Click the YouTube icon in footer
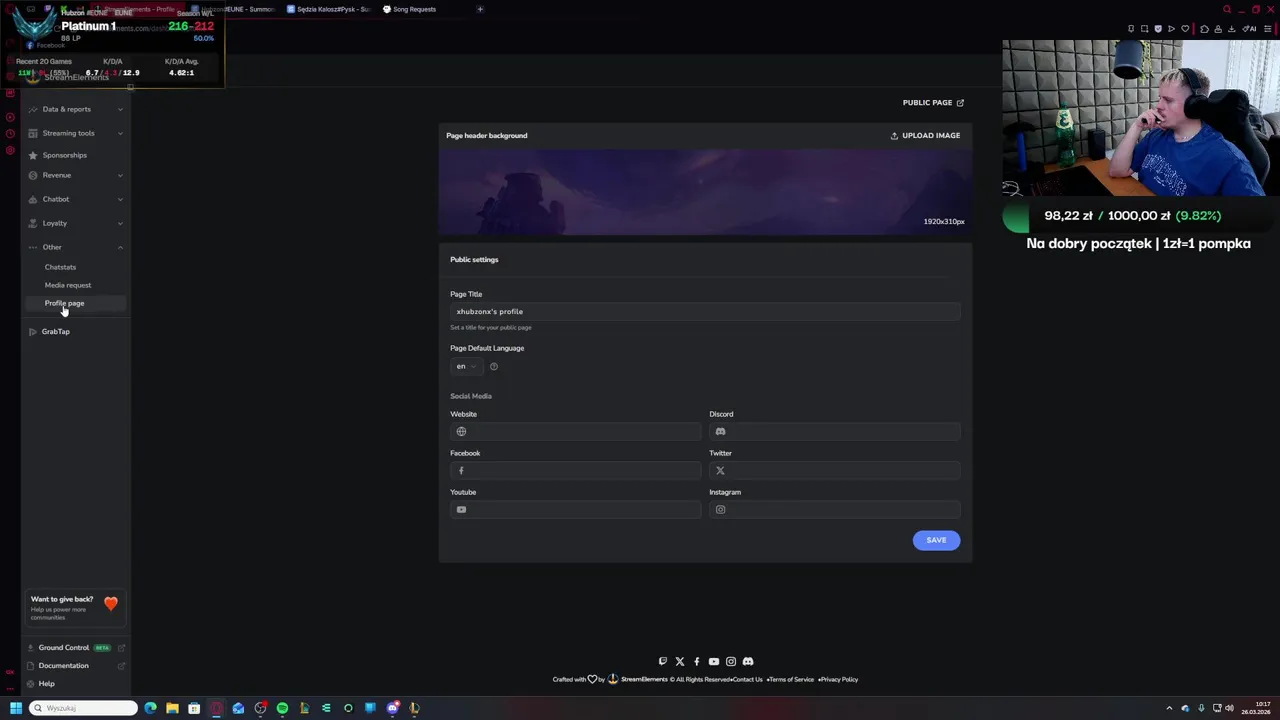This screenshot has height=720, width=1280. 714,661
